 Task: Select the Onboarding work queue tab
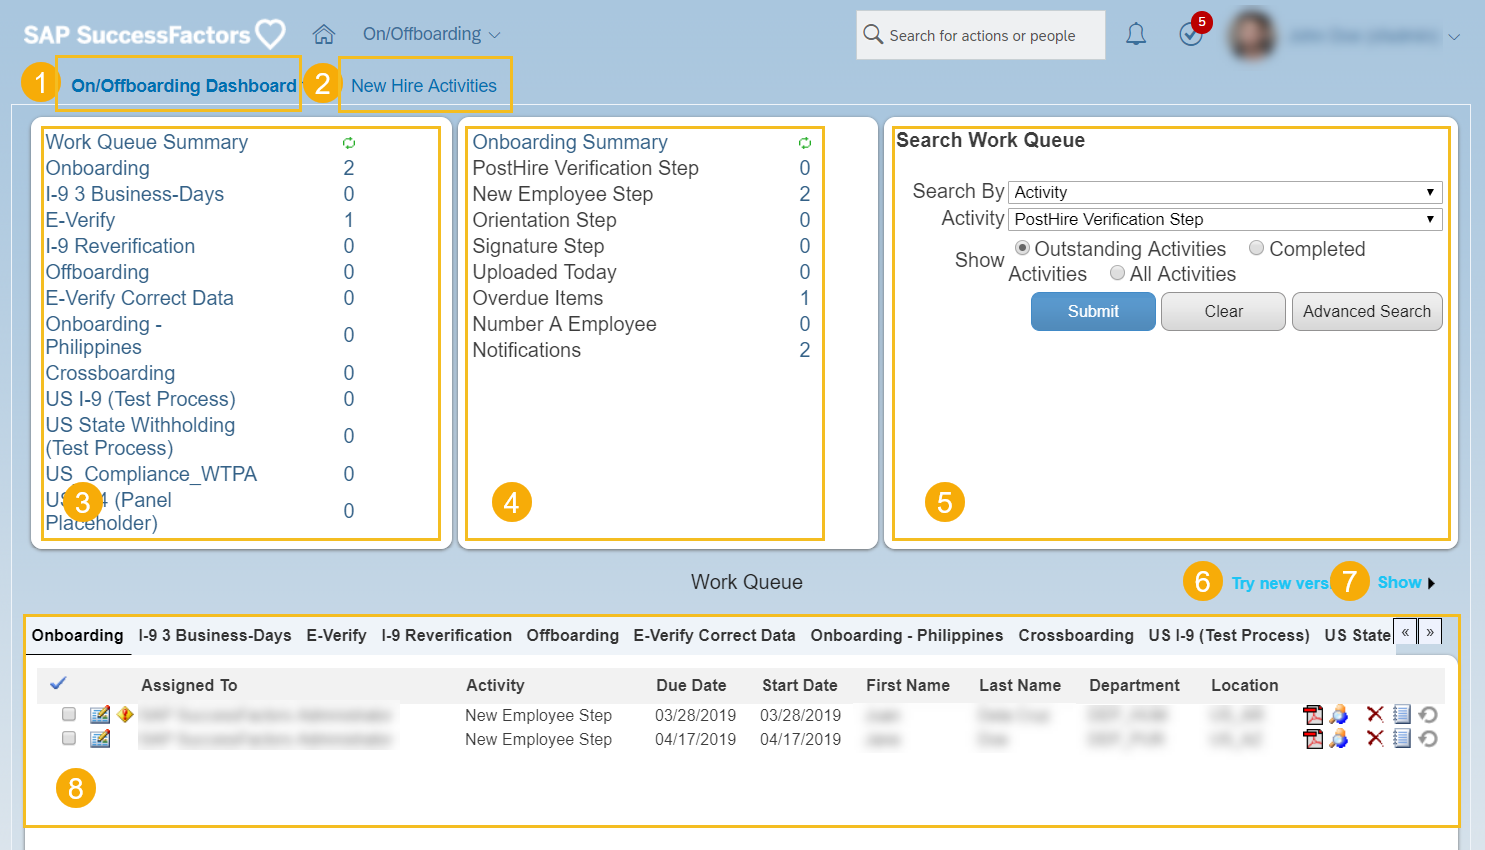tap(77, 635)
